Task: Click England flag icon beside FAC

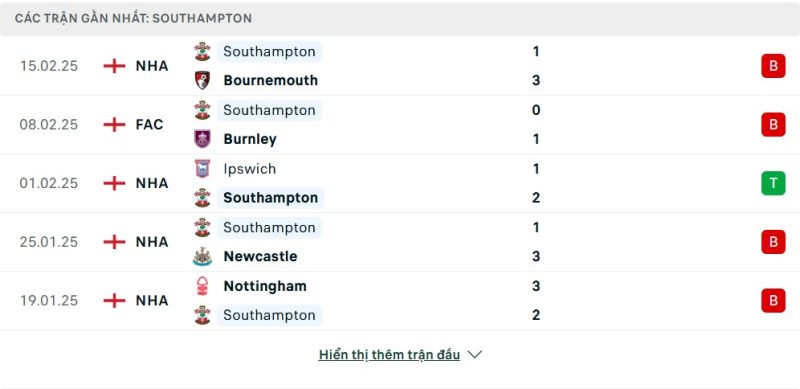Action: pos(114,125)
